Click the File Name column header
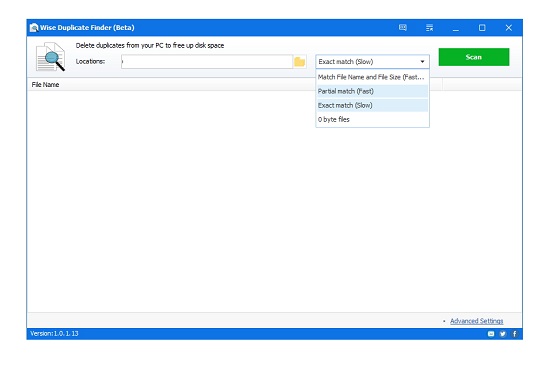The height and width of the screenshot is (365, 550). [x=45, y=85]
